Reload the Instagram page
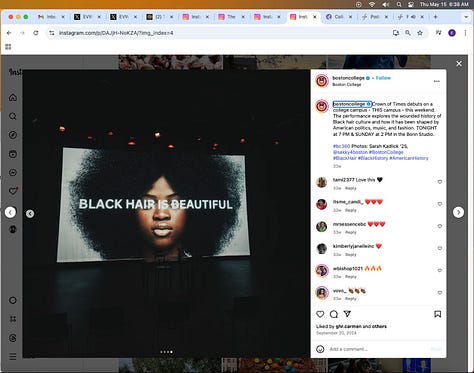This screenshot has height=373, width=474. [x=36, y=33]
